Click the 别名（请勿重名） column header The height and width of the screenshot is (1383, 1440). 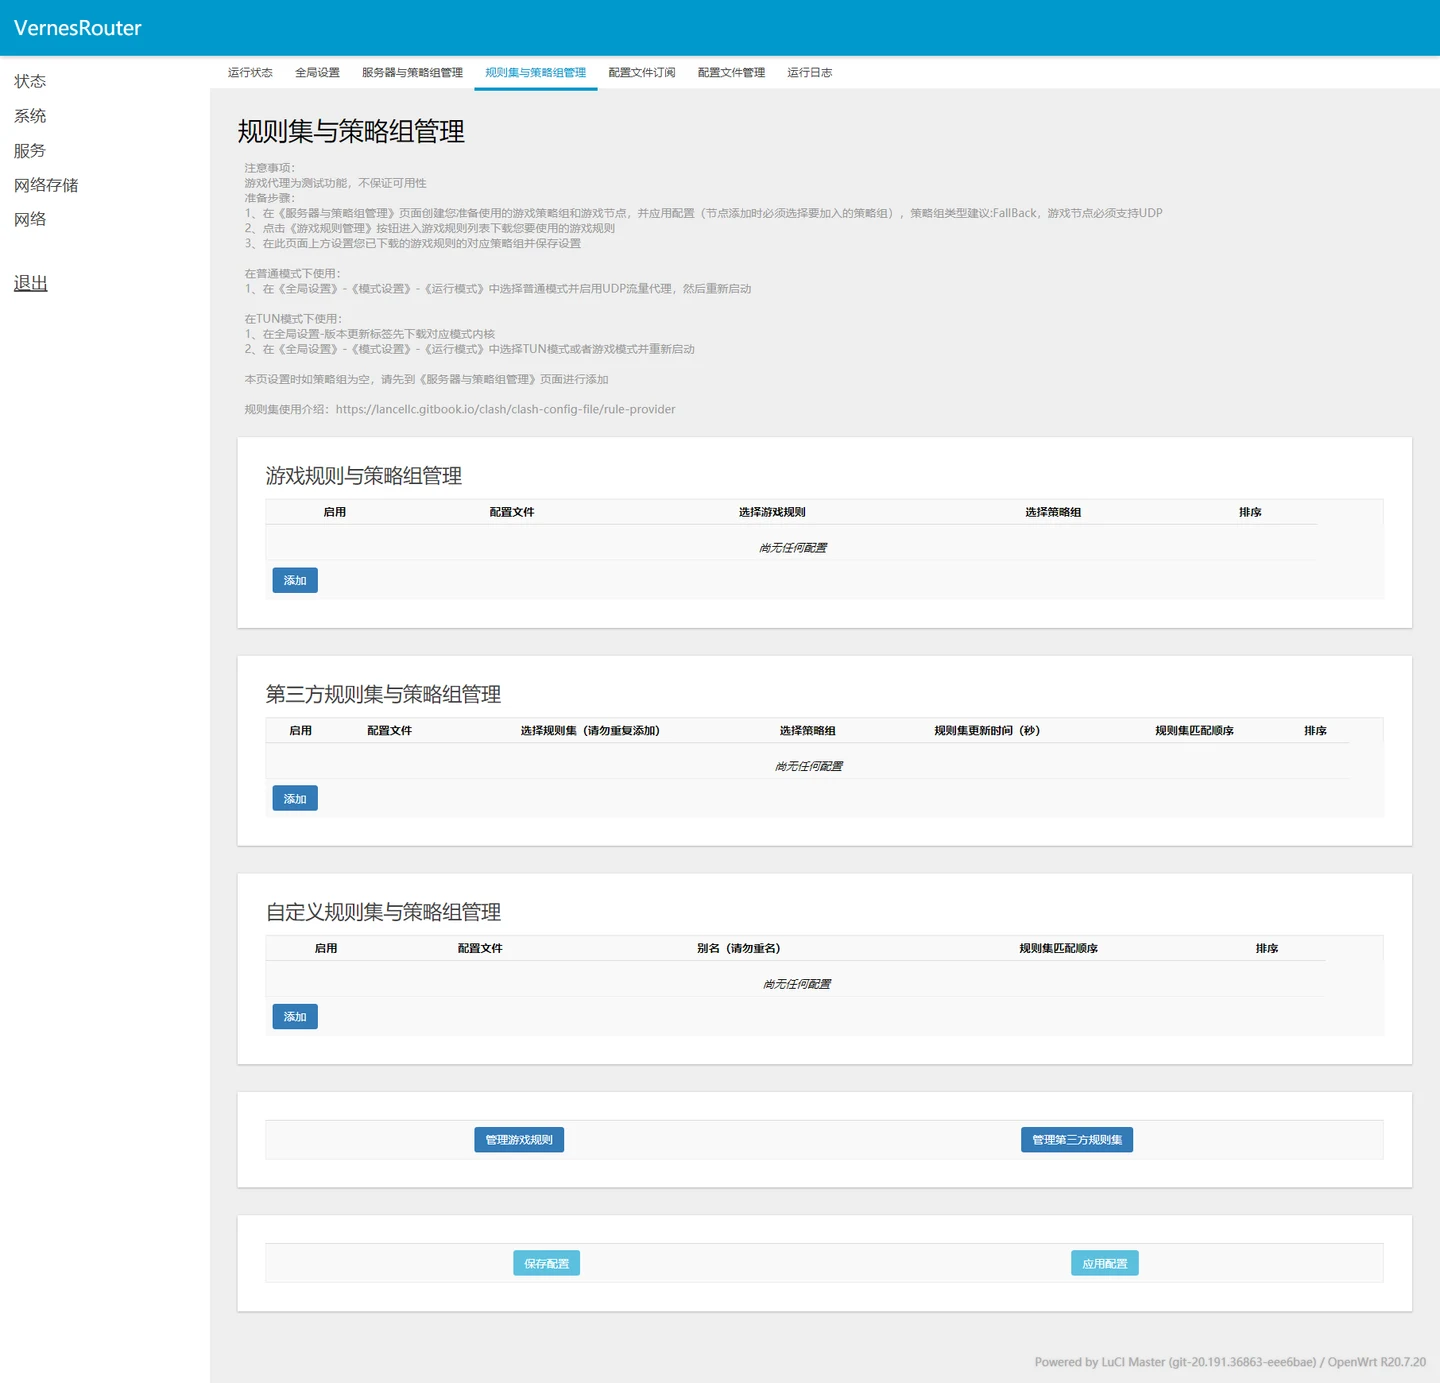click(x=739, y=949)
